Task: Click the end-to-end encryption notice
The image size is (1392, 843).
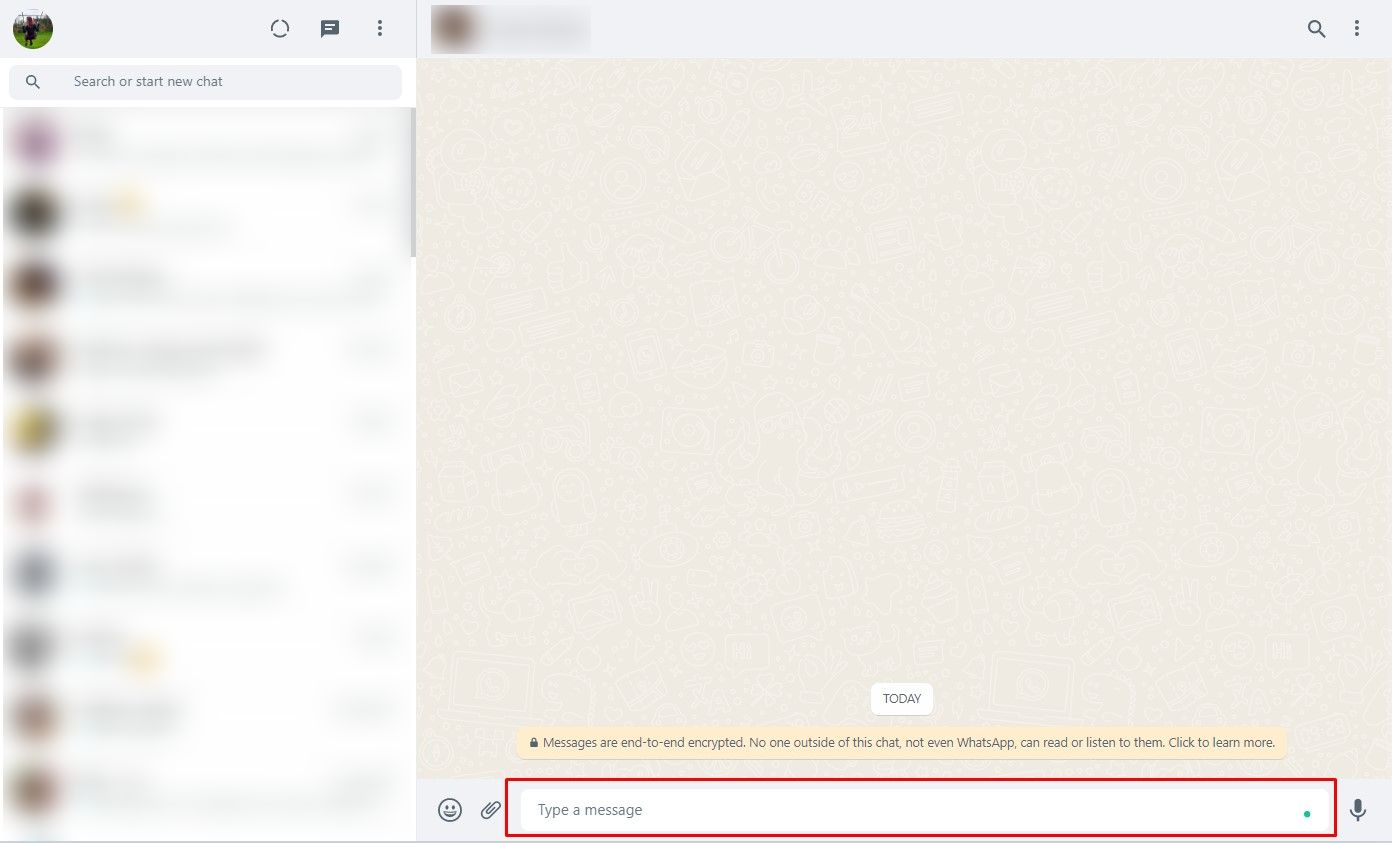Action: pos(902,743)
